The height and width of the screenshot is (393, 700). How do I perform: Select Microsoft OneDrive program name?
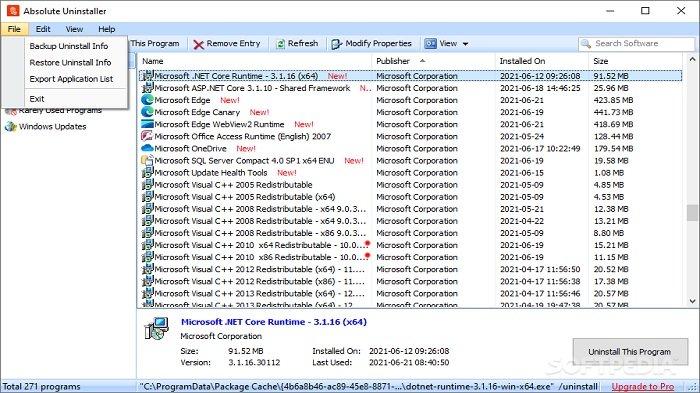(x=190, y=148)
